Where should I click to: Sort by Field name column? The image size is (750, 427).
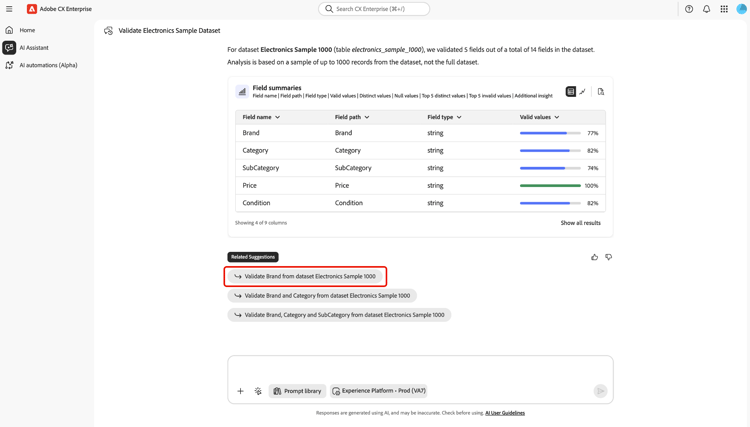(x=261, y=117)
